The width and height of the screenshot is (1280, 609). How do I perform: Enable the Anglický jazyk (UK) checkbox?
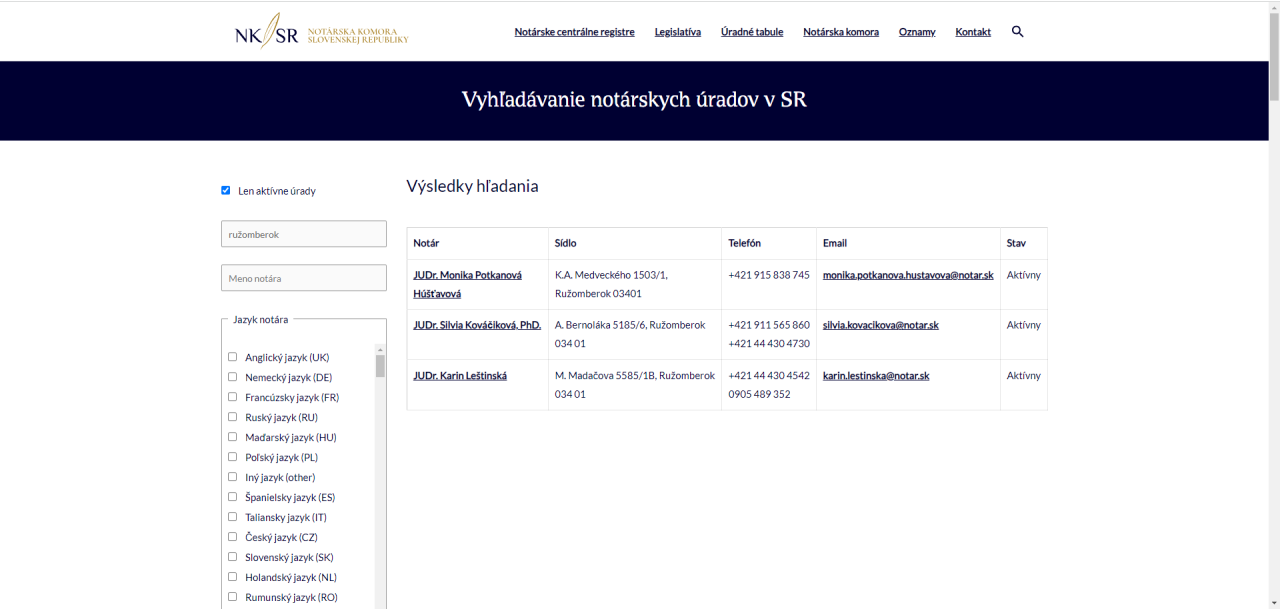233,357
